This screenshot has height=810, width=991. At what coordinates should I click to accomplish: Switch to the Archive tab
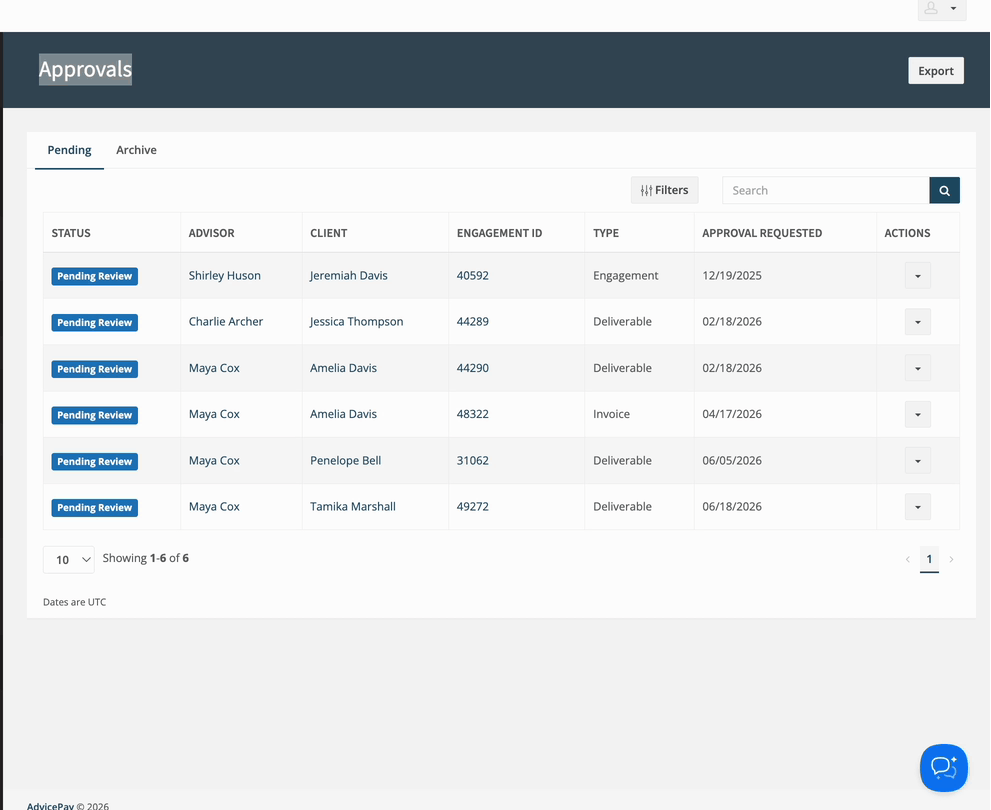tap(137, 150)
